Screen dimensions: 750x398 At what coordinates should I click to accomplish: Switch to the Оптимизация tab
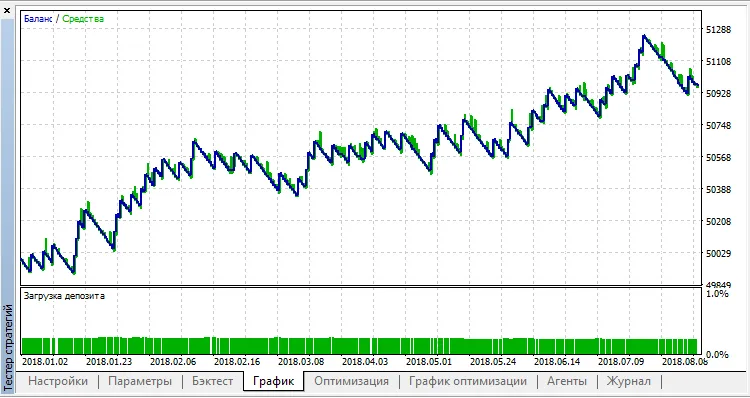pyautogui.click(x=352, y=381)
